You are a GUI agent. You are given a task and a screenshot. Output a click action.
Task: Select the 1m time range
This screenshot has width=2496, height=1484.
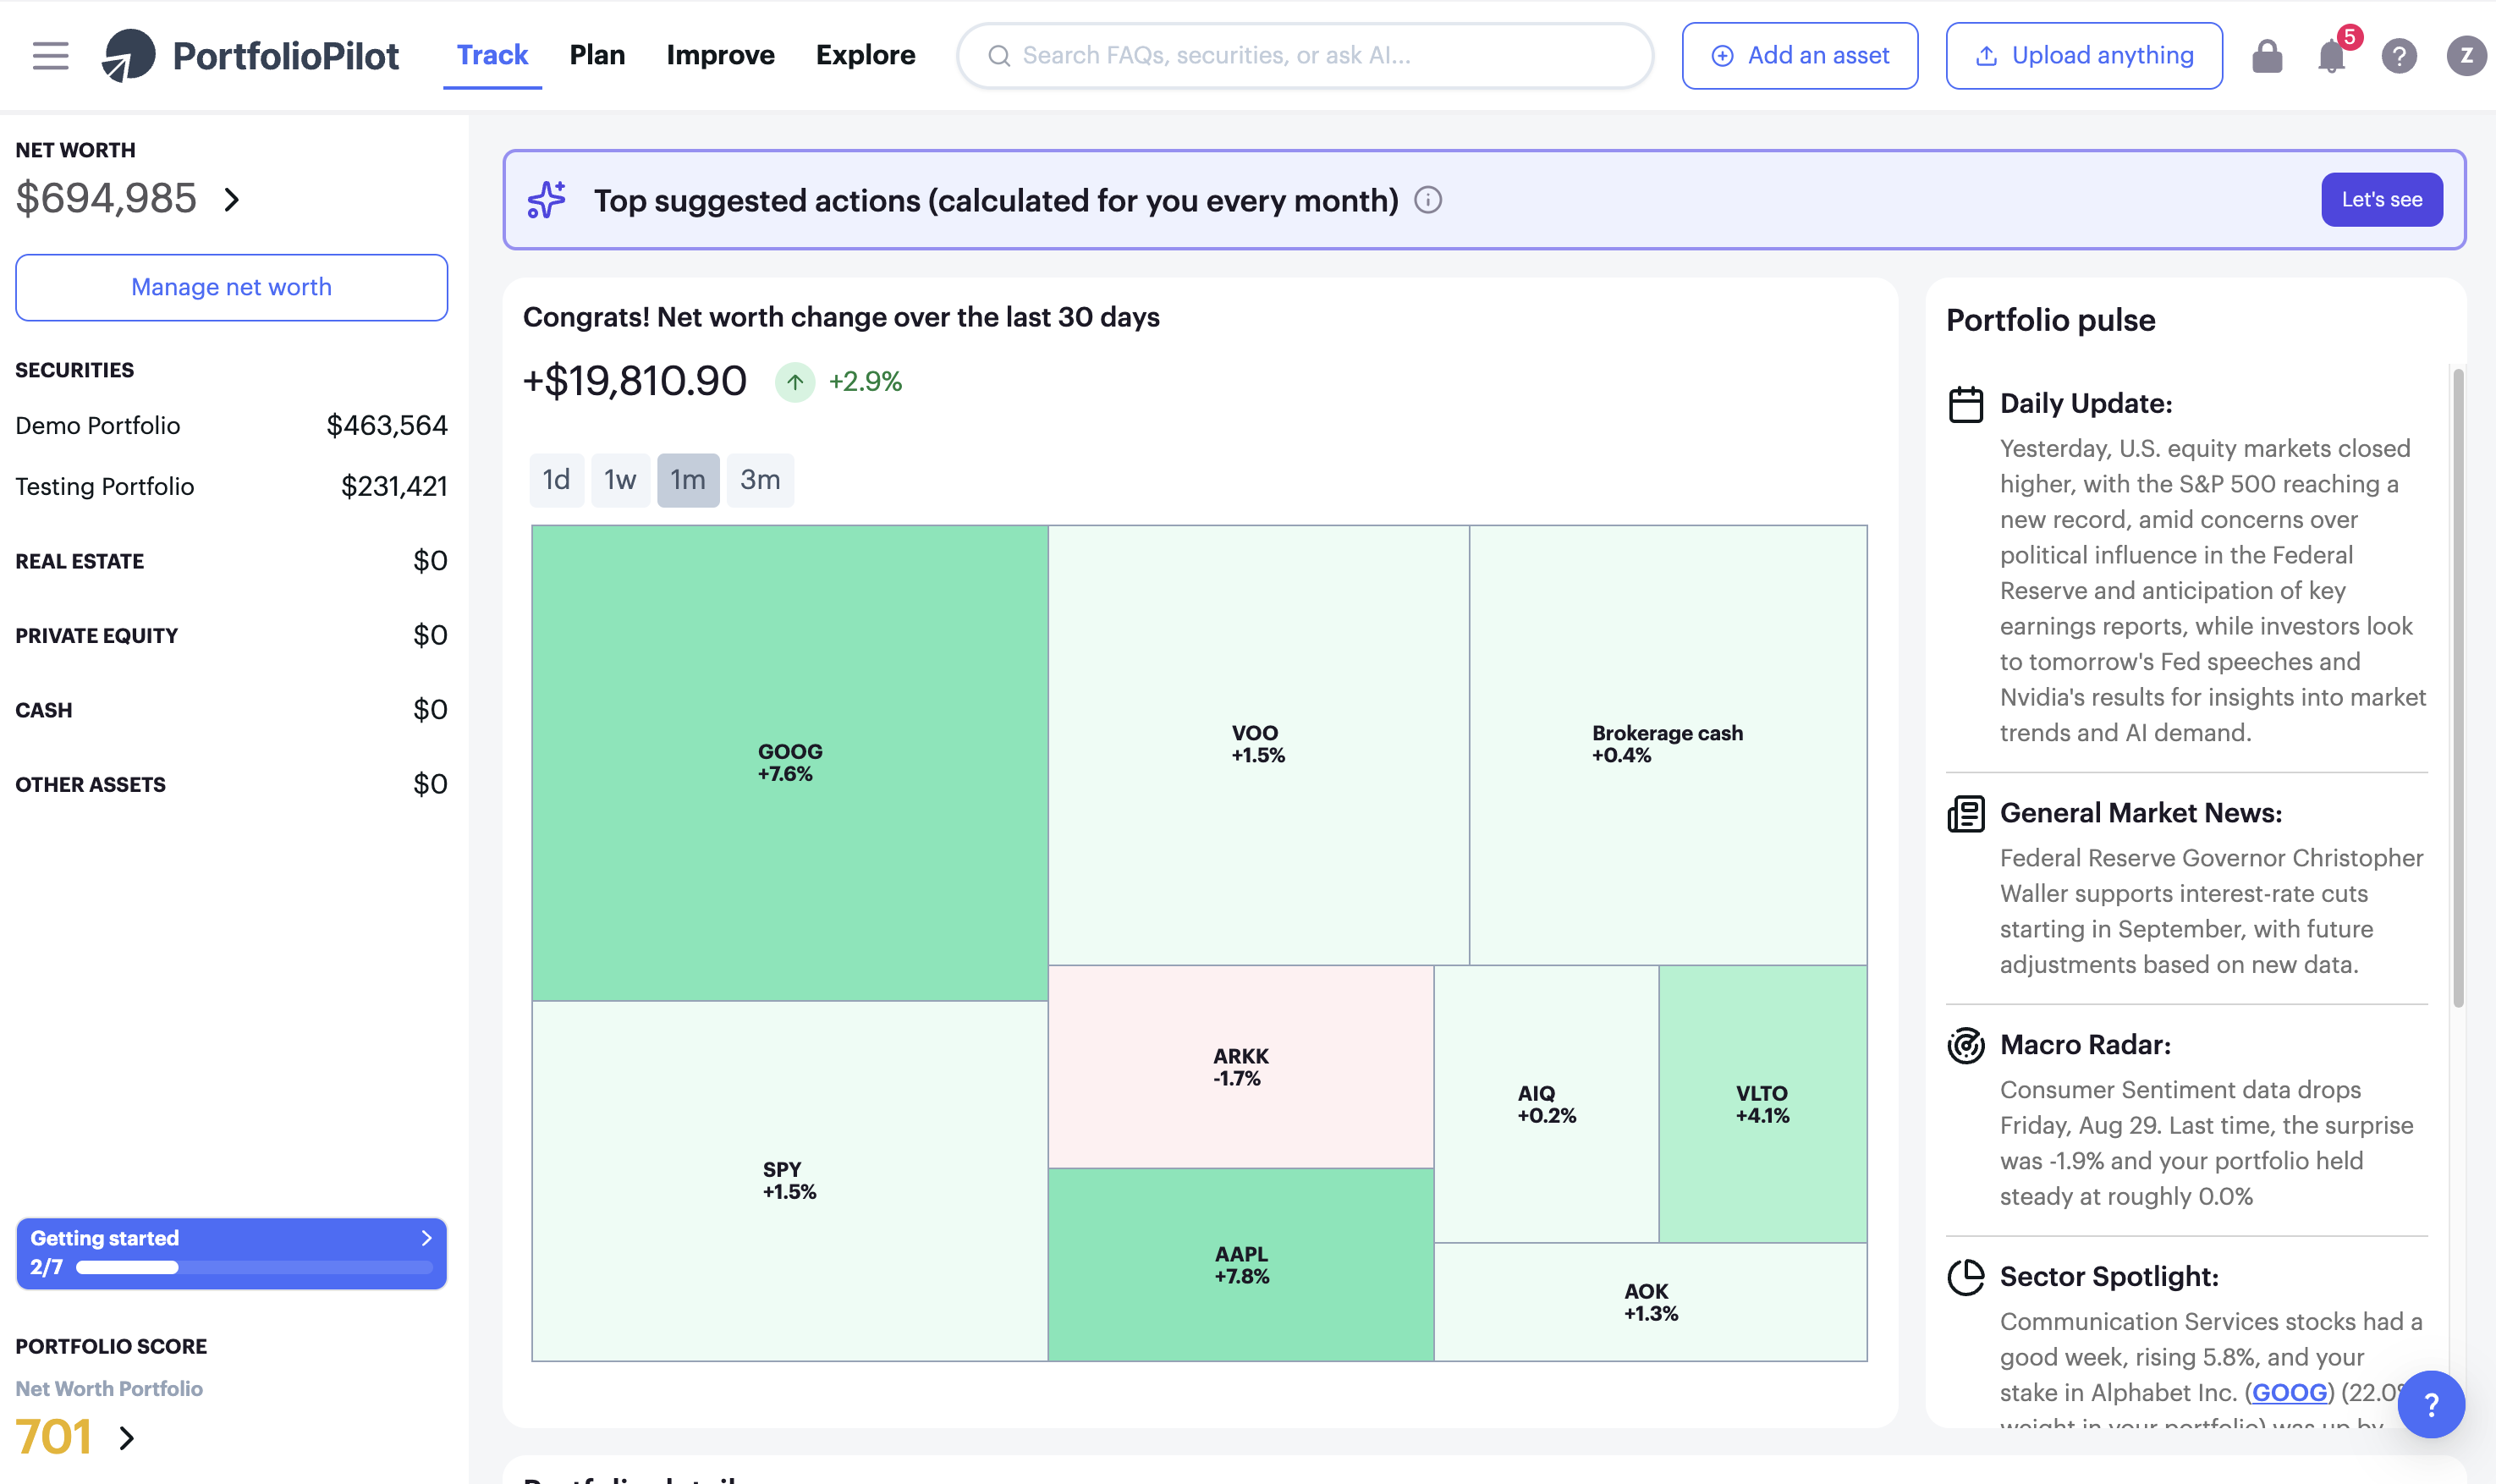click(688, 480)
